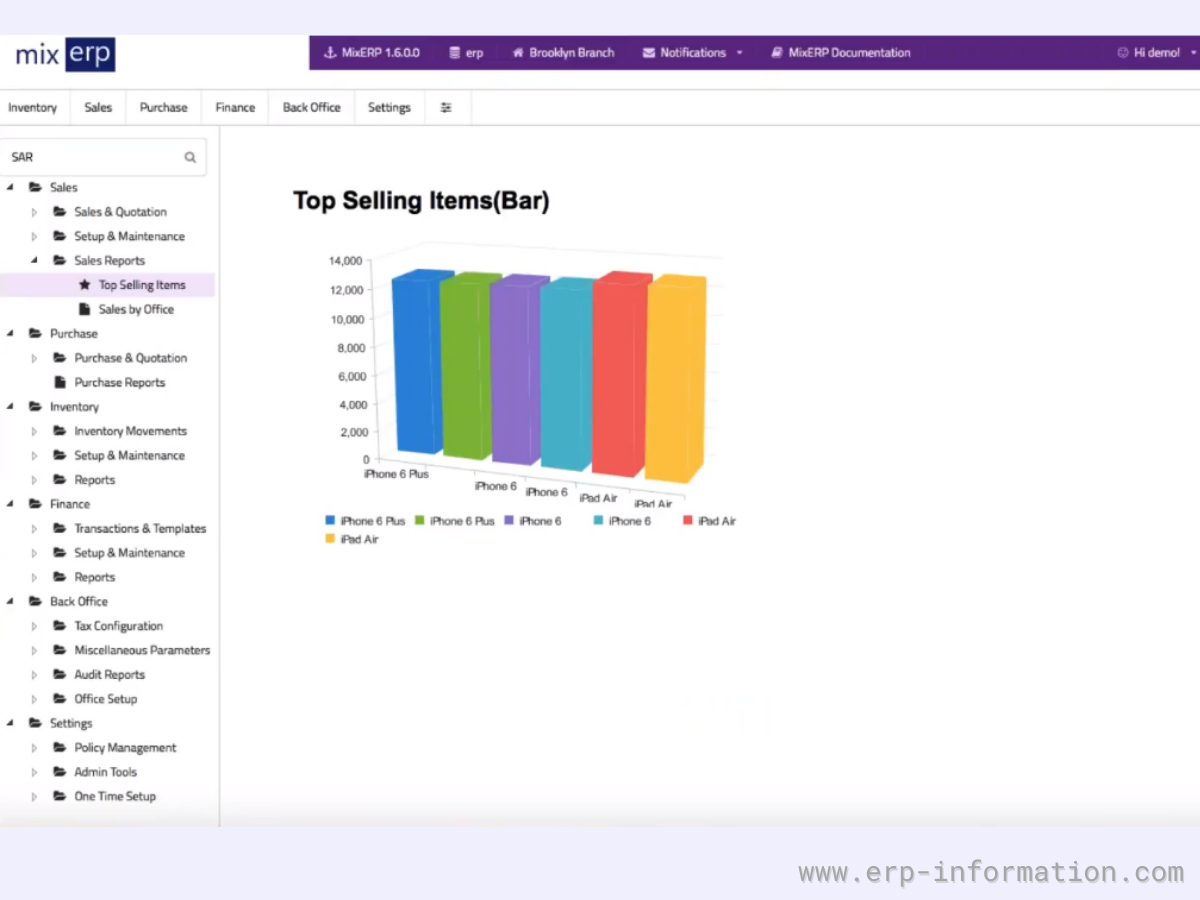Click the folder icon of One Time Setup

60,796
